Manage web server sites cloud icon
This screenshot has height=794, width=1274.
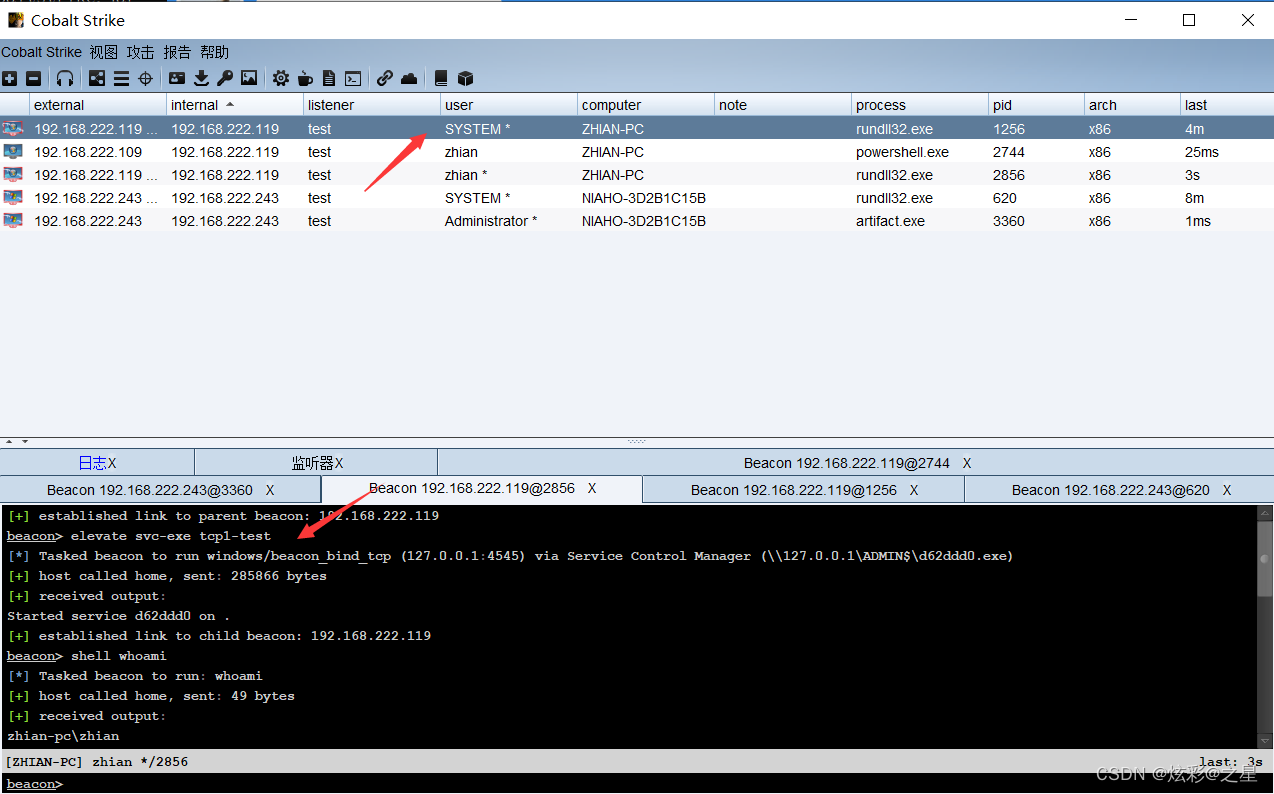(x=409, y=78)
